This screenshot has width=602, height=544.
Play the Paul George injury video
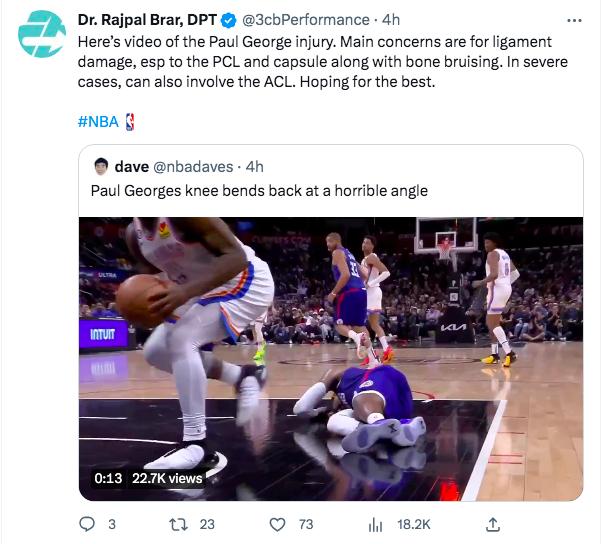point(331,359)
